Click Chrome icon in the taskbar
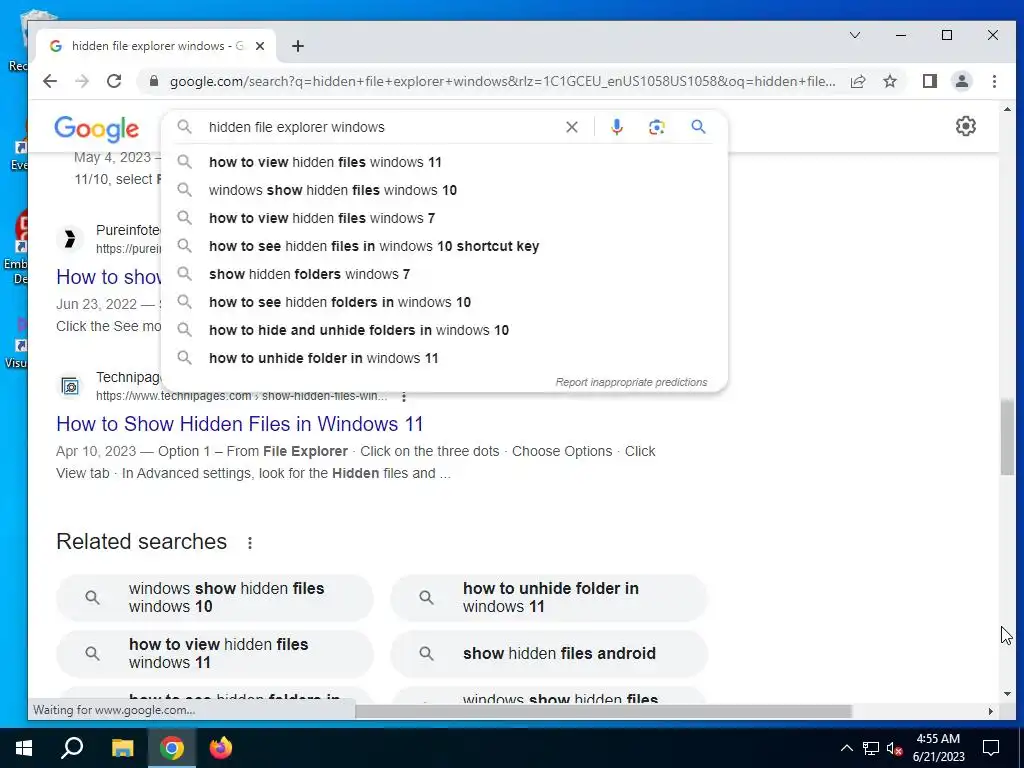1024x768 pixels. (x=172, y=748)
